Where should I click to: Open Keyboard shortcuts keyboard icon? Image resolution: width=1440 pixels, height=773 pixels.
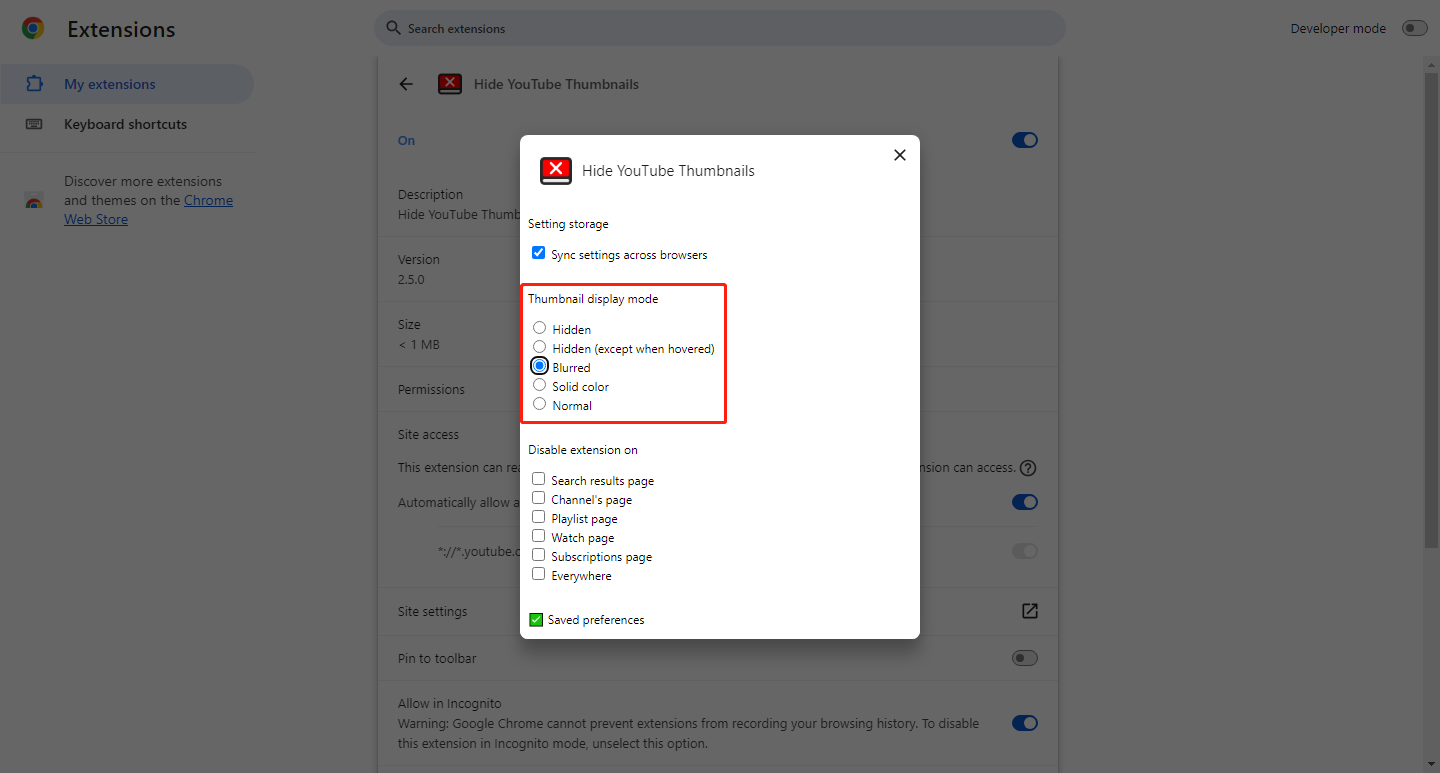[34, 124]
